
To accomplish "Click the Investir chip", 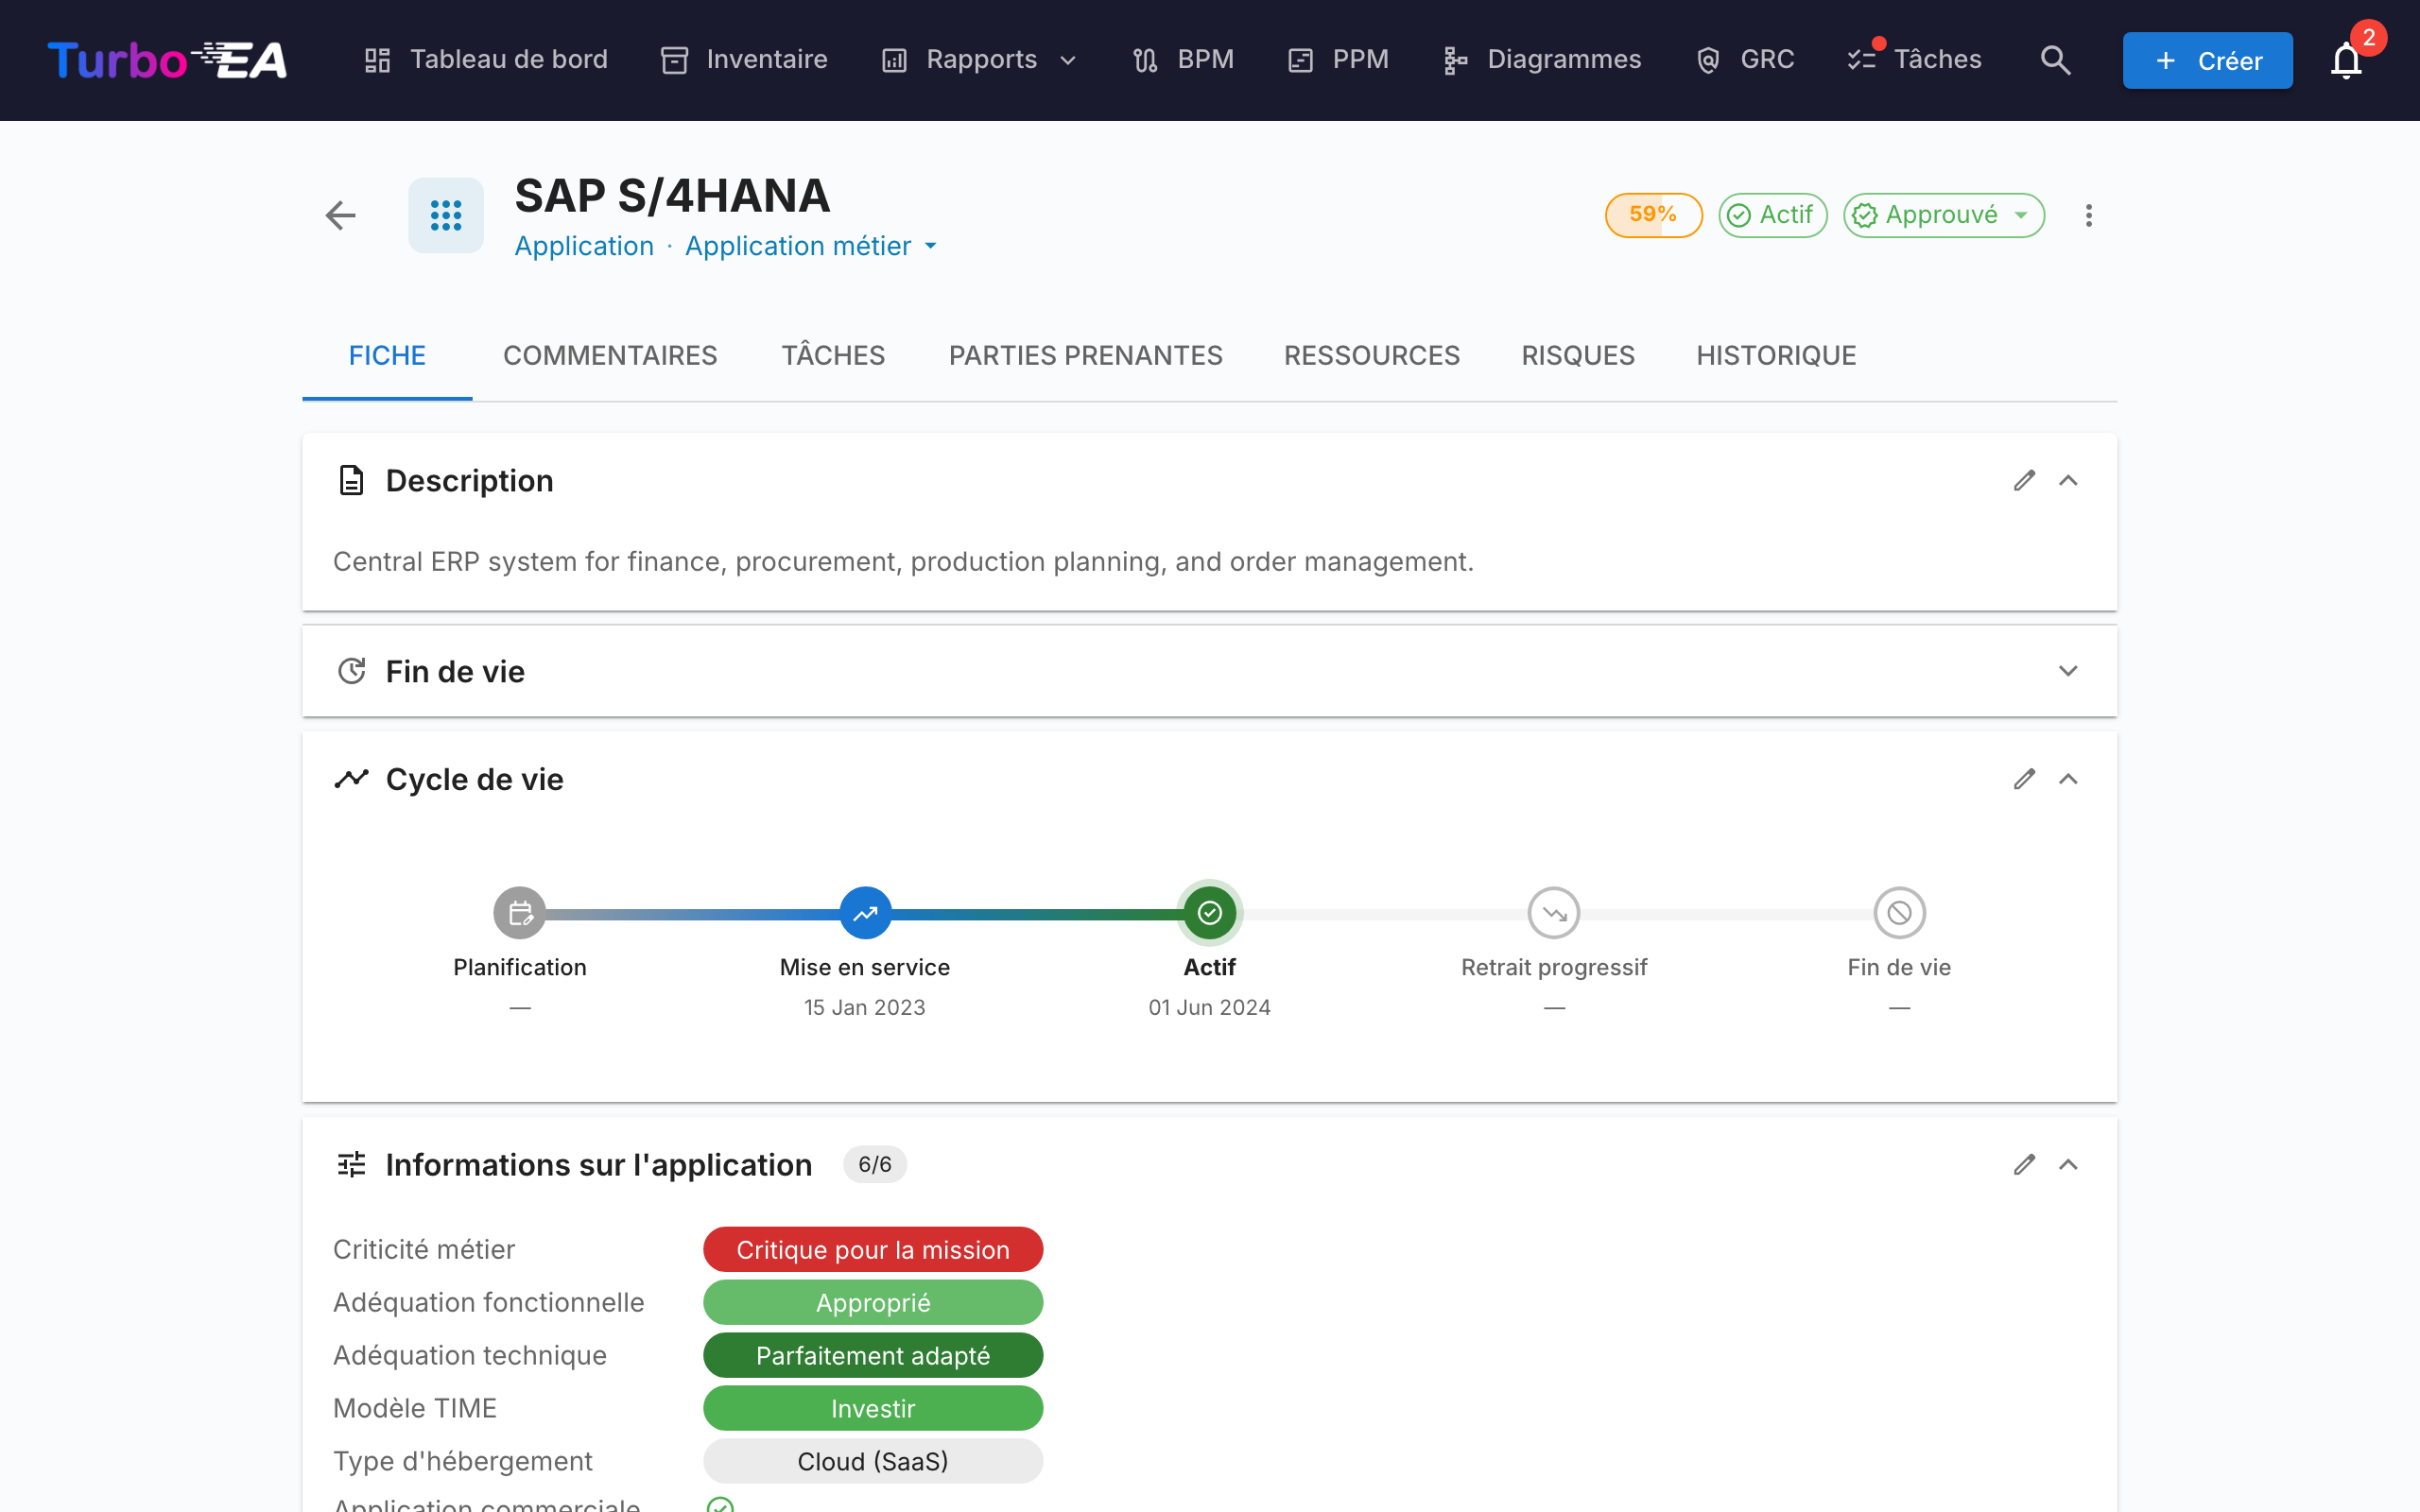I will tap(873, 1409).
